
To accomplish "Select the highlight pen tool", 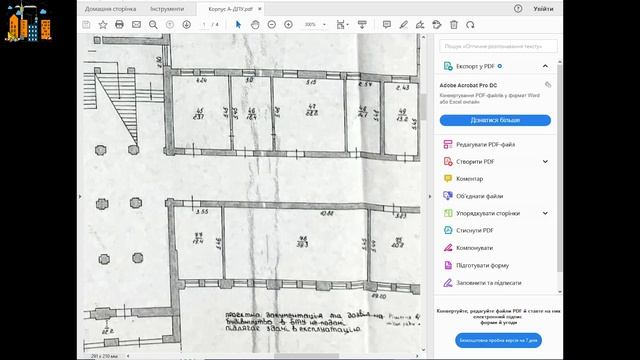I will click(x=403, y=24).
